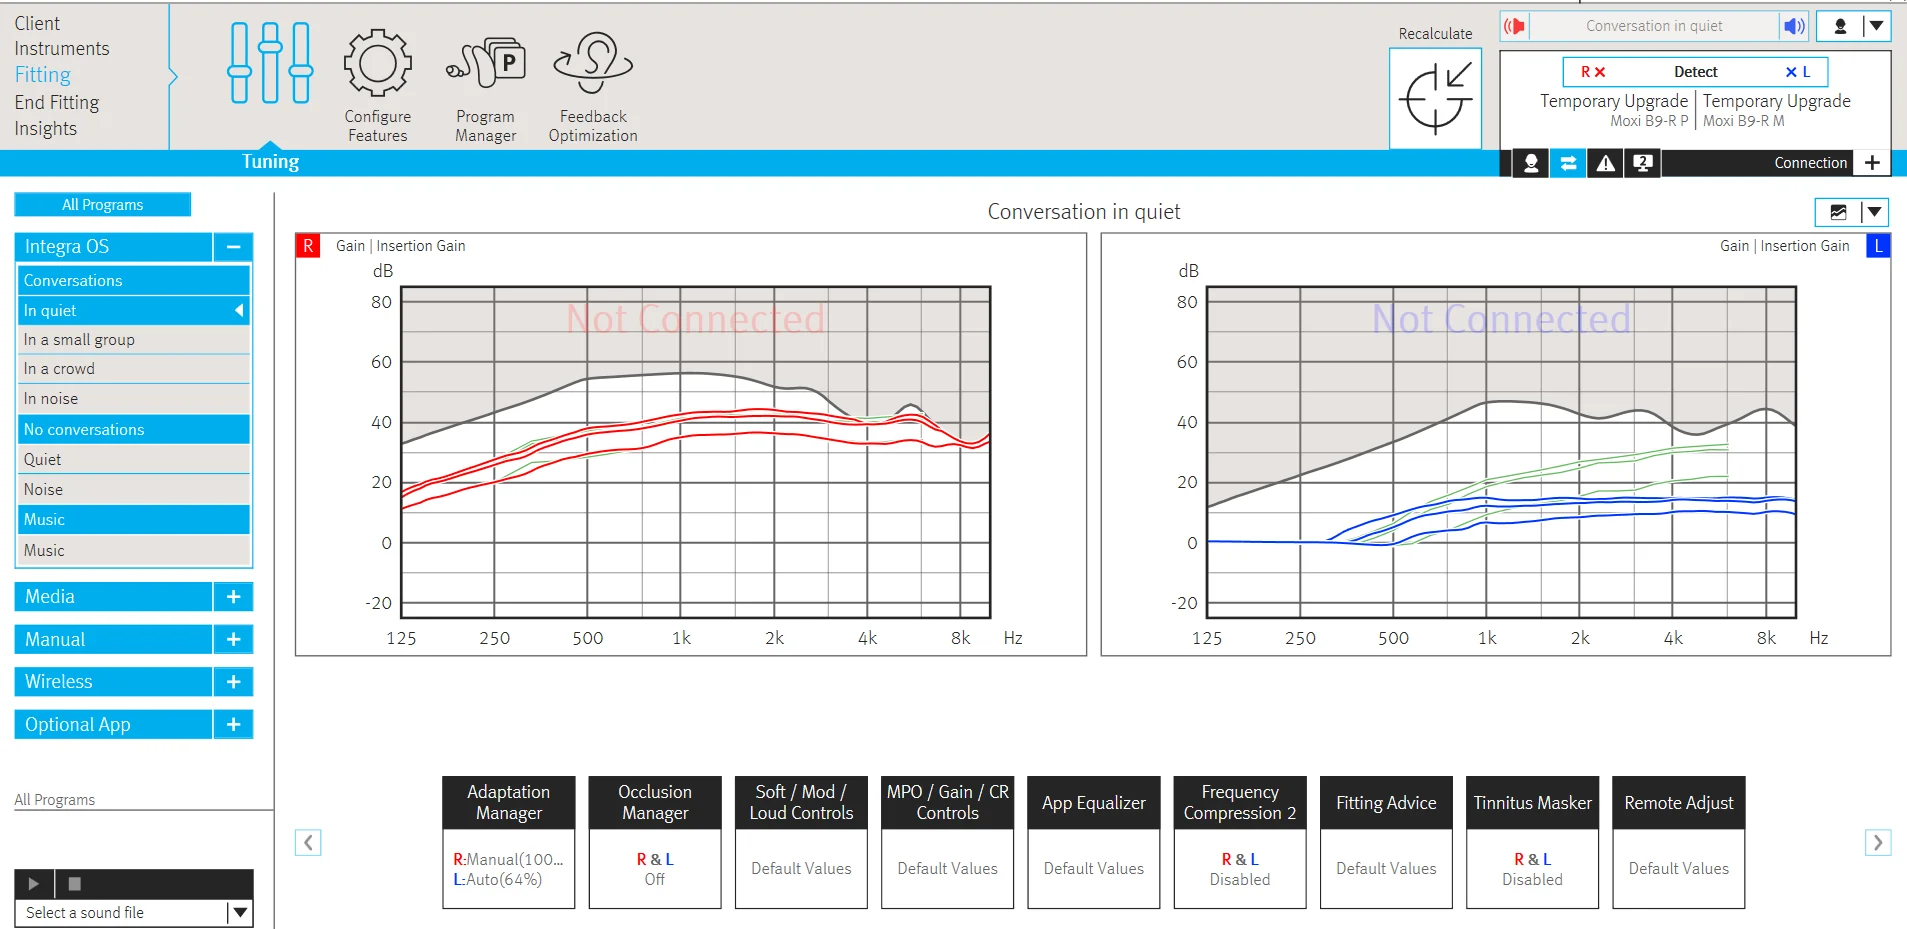The width and height of the screenshot is (1907, 929).
Task: Open Program Manager icon
Action: [x=486, y=63]
